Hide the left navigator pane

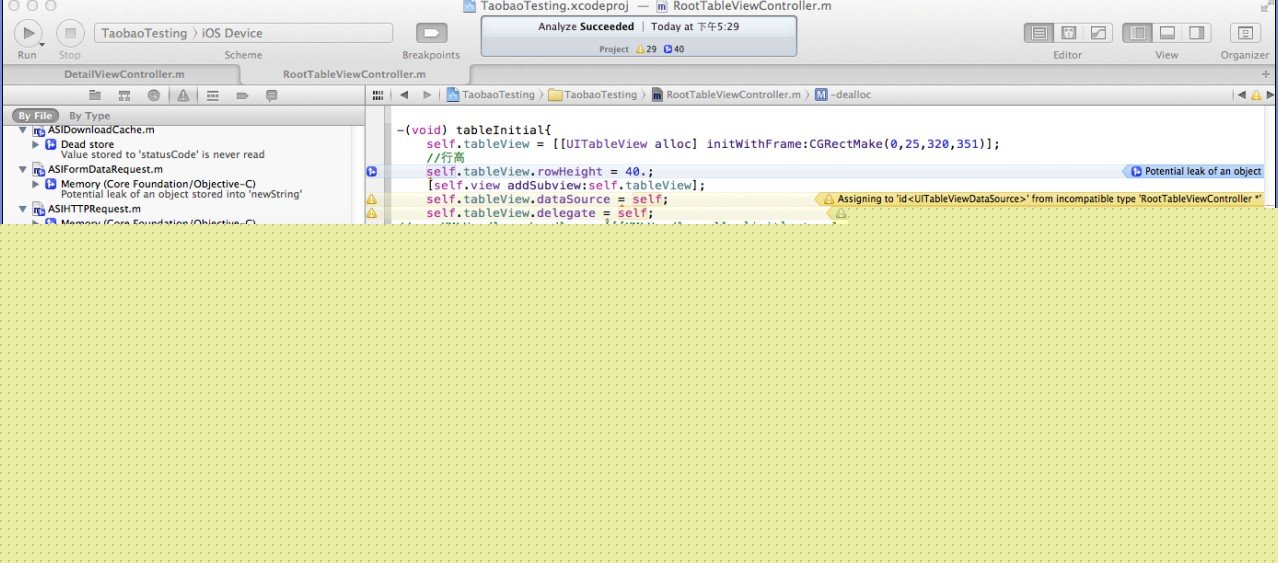(1137, 33)
